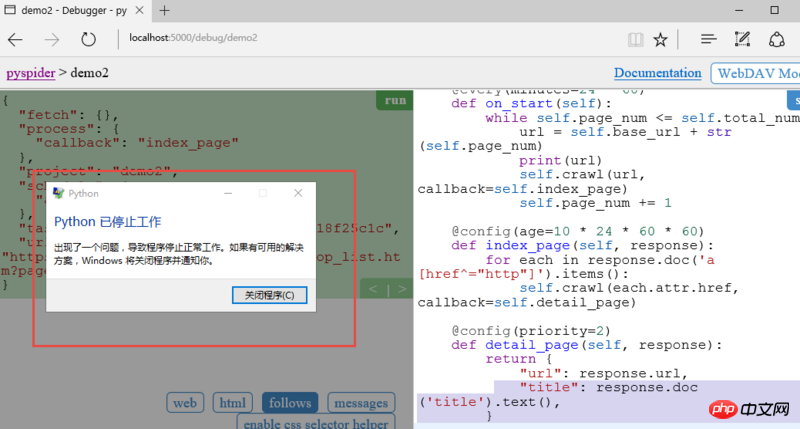This screenshot has width=800, height=429.
Task: Open the messages tab
Action: coord(360,403)
